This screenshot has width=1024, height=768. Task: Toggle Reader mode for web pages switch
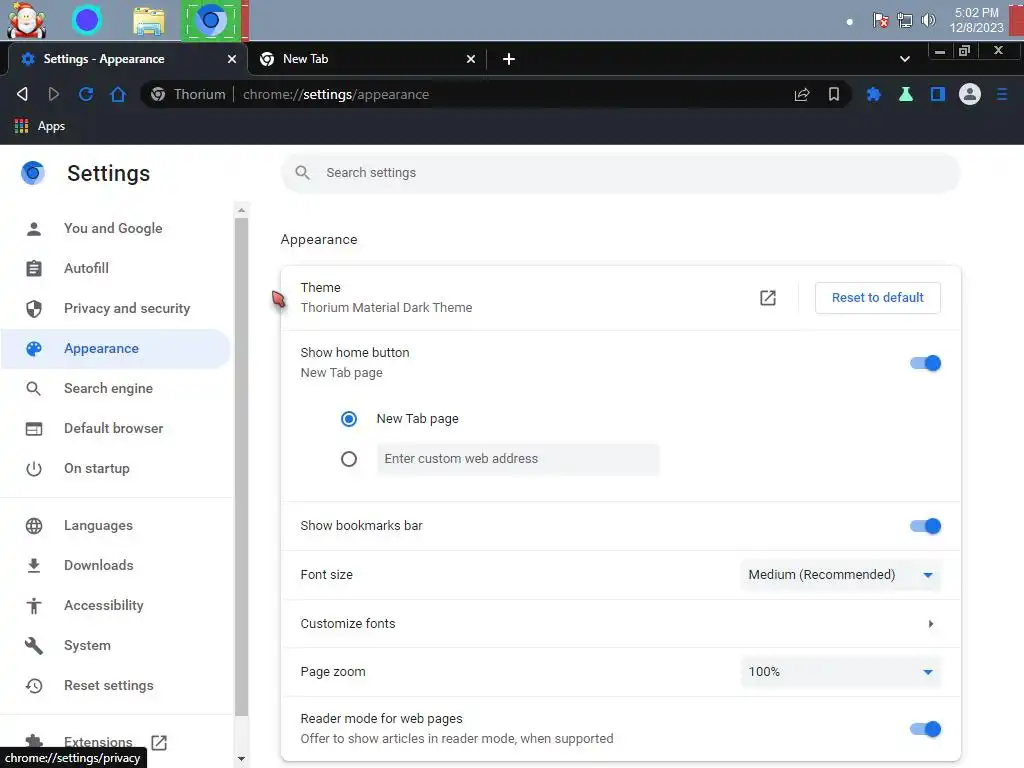pos(925,729)
